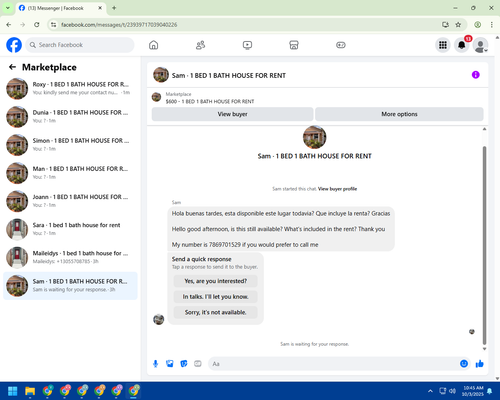This screenshot has width=500, height=400.
Task: Open Chrome three-dot menu
Action: click(492, 25)
